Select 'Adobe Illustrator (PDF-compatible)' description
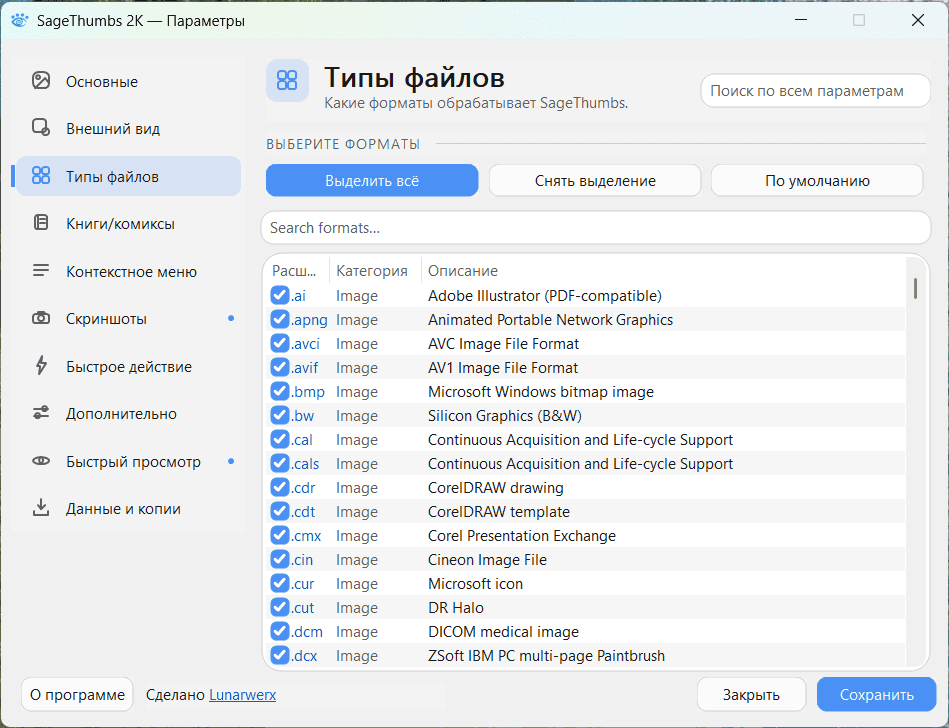The width and height of the screenshot is (949, 728). 545,295
